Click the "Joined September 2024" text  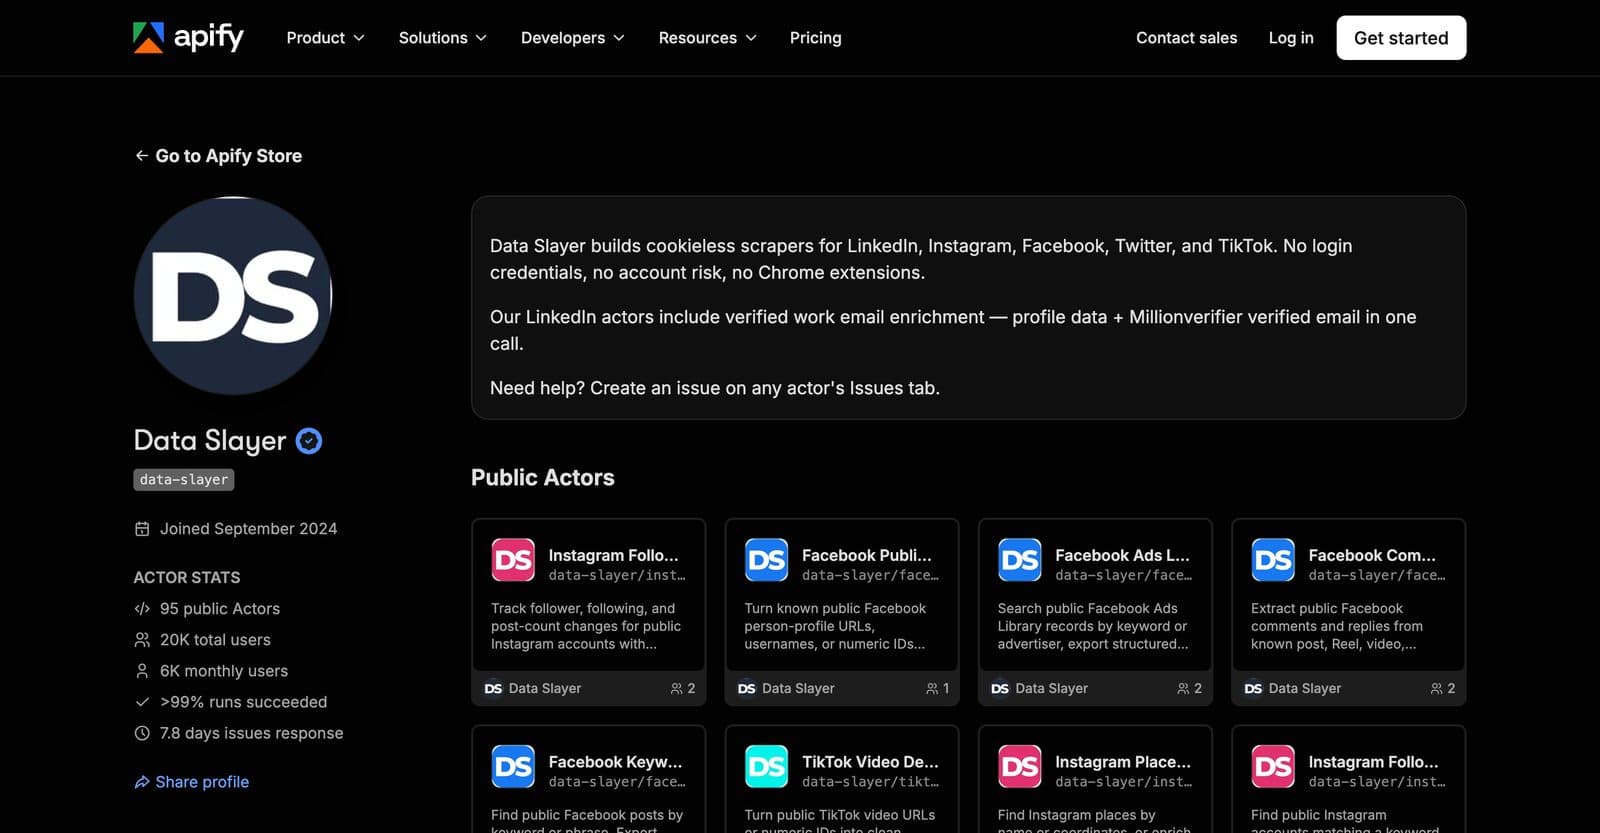coord(249,529)
